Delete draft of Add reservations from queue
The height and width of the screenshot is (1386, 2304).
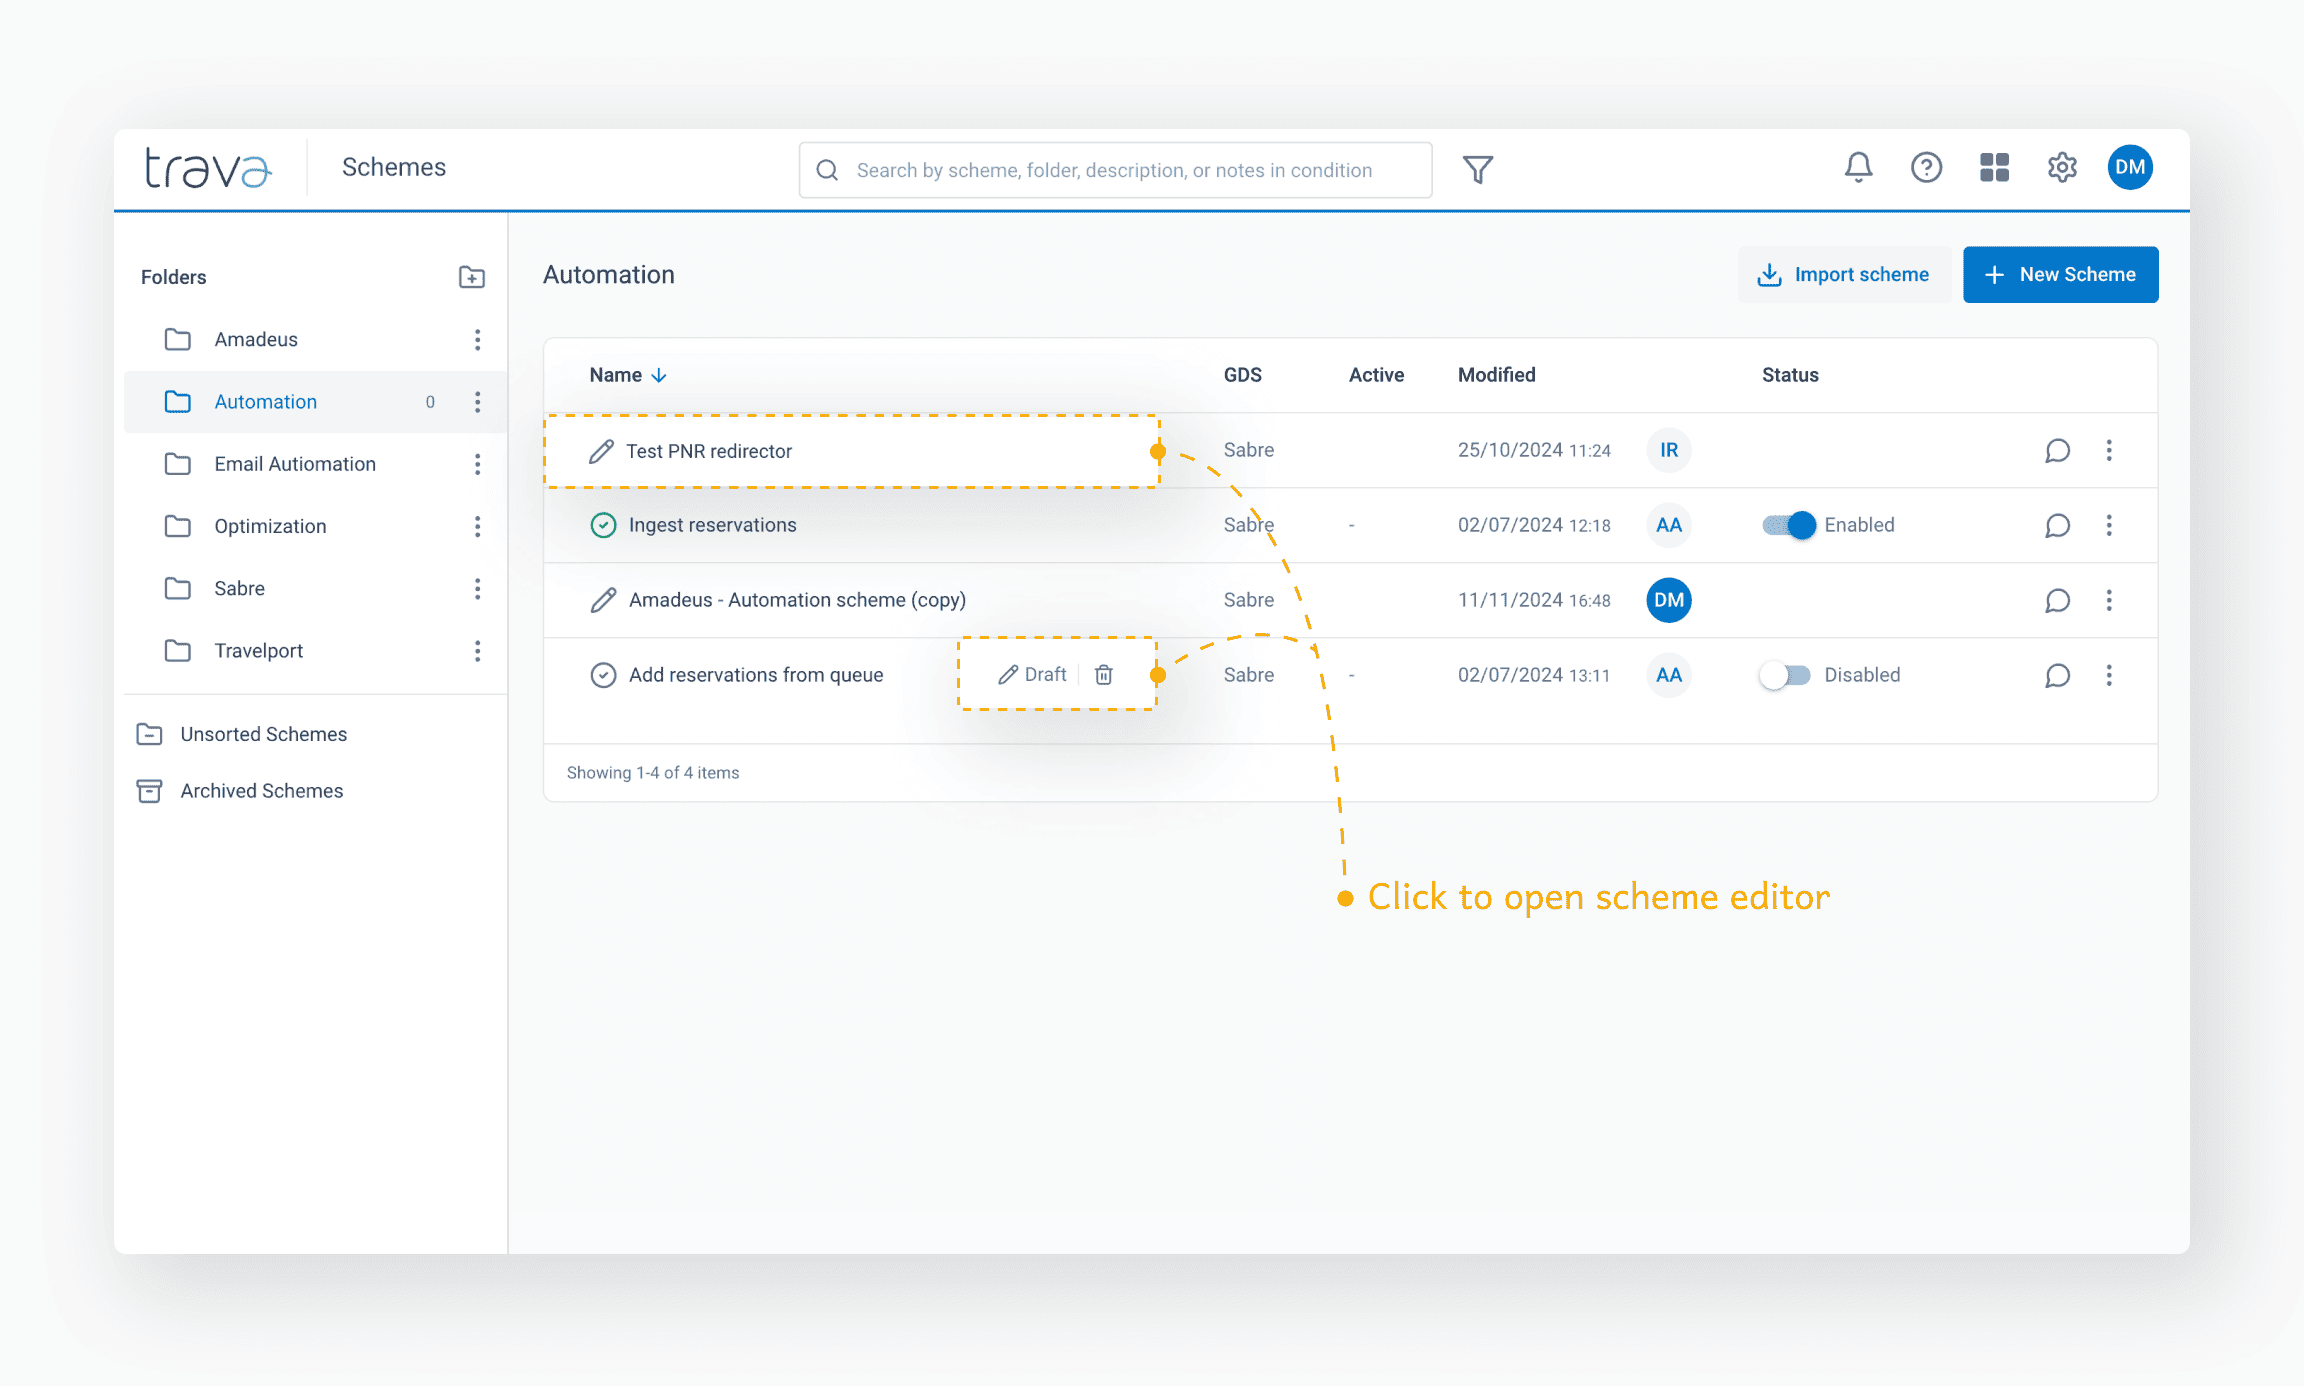(1104, 675)
